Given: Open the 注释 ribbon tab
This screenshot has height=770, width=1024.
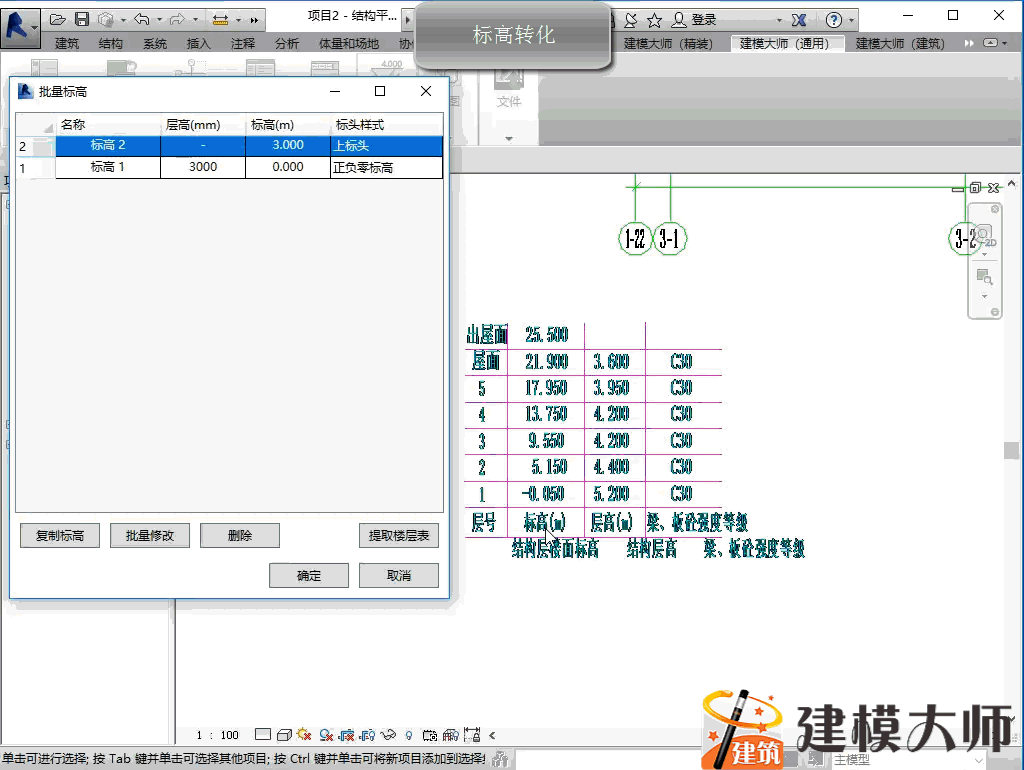Looking at the screenshot, I should (242, 44).
